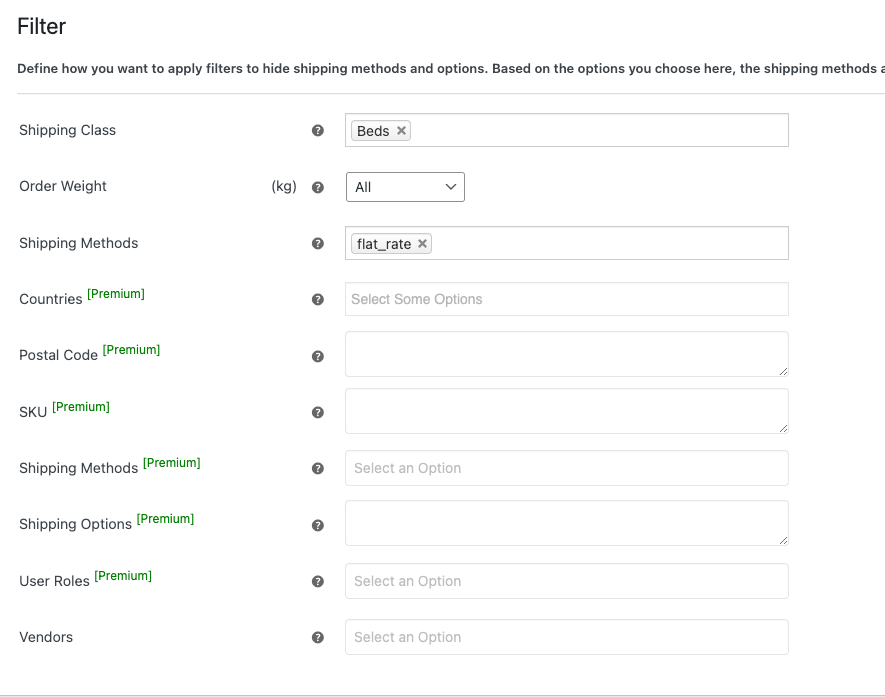
Task: Click the SKU help question mark
Action: click(318, 413)
